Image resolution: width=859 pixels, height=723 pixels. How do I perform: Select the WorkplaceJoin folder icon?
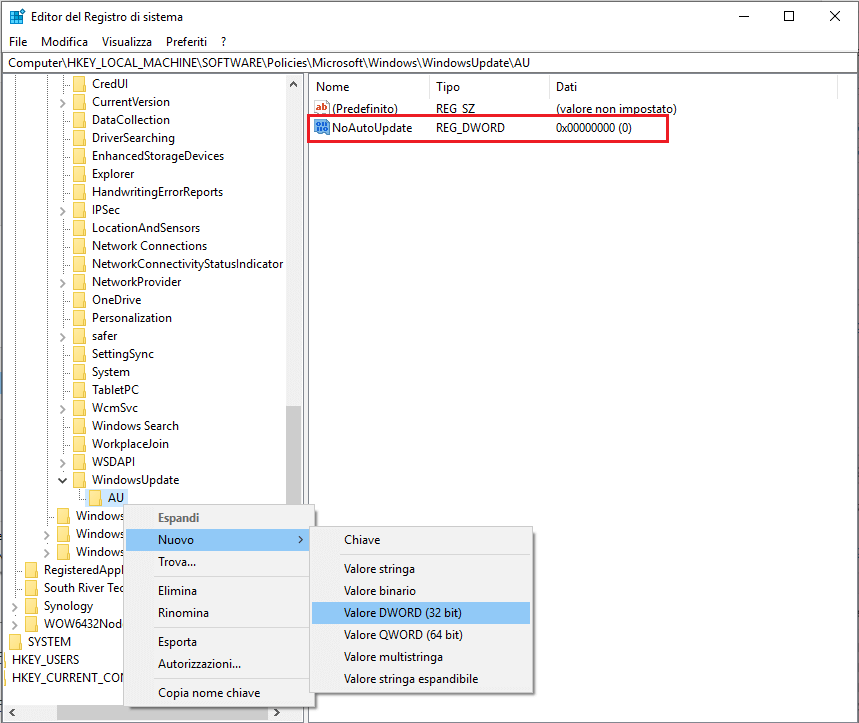click(x=79, y=444)
